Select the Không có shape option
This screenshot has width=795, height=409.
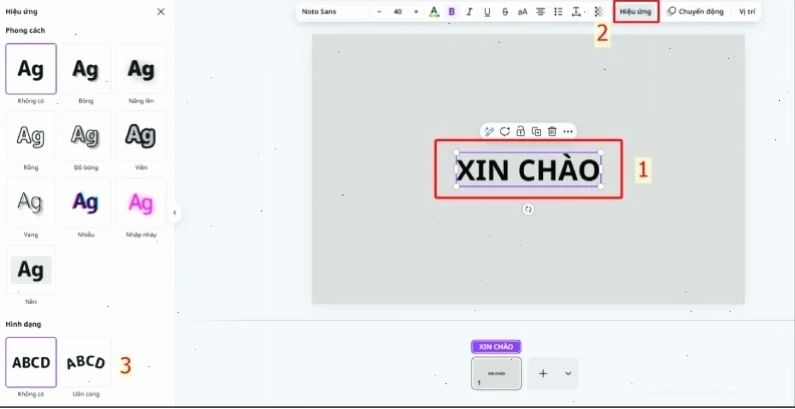pyautogui.click(x=31, y=362)
